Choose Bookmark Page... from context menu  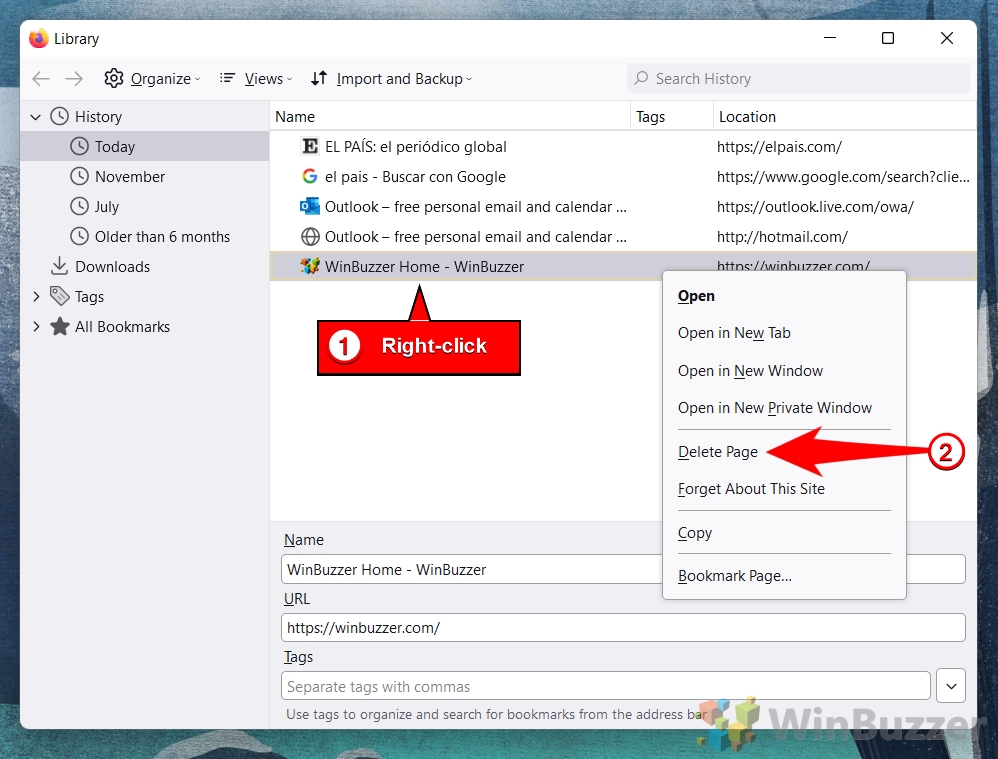(784, 576)
